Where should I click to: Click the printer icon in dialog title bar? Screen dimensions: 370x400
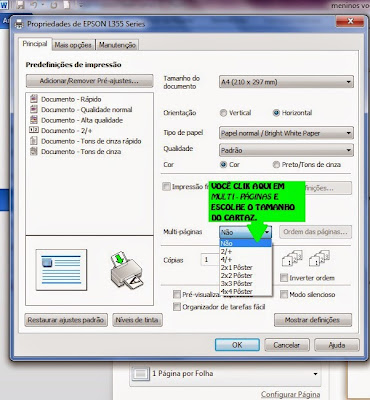point(19,24)
